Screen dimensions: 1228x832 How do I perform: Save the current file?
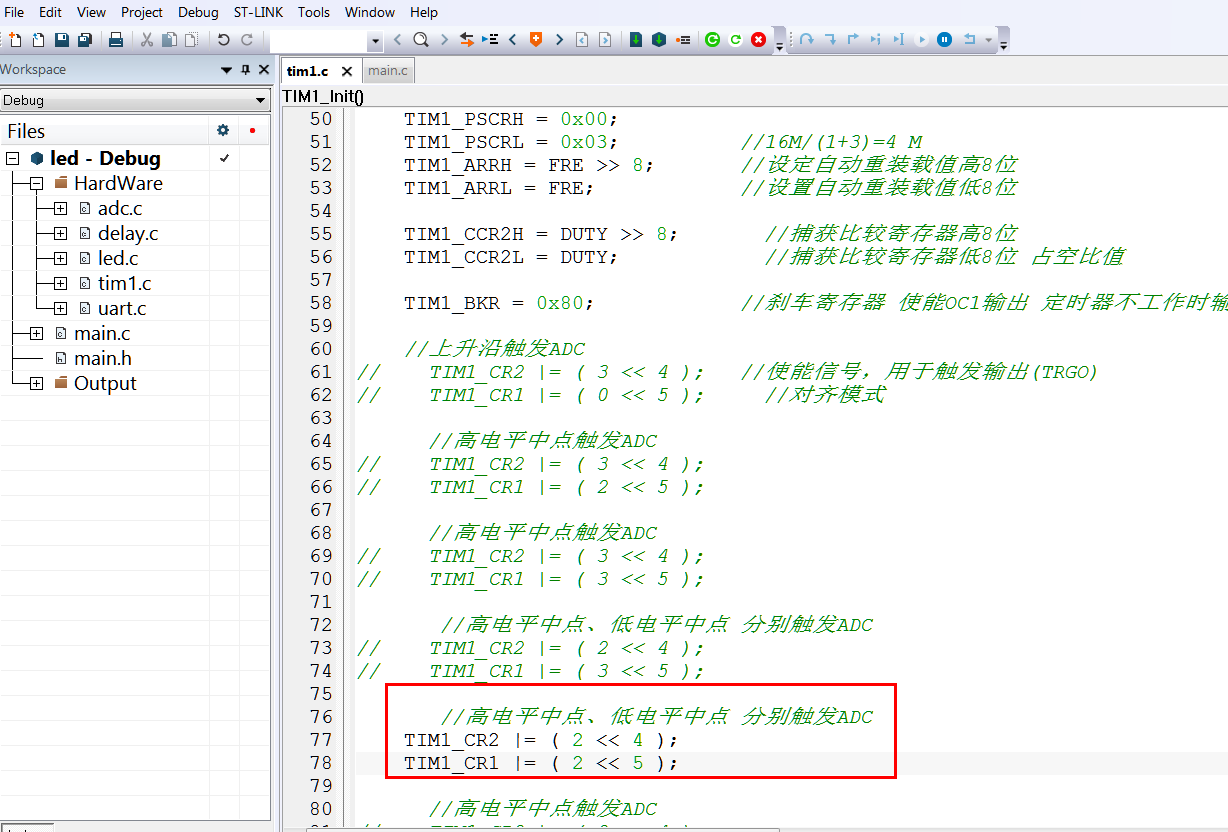[62, 40]
